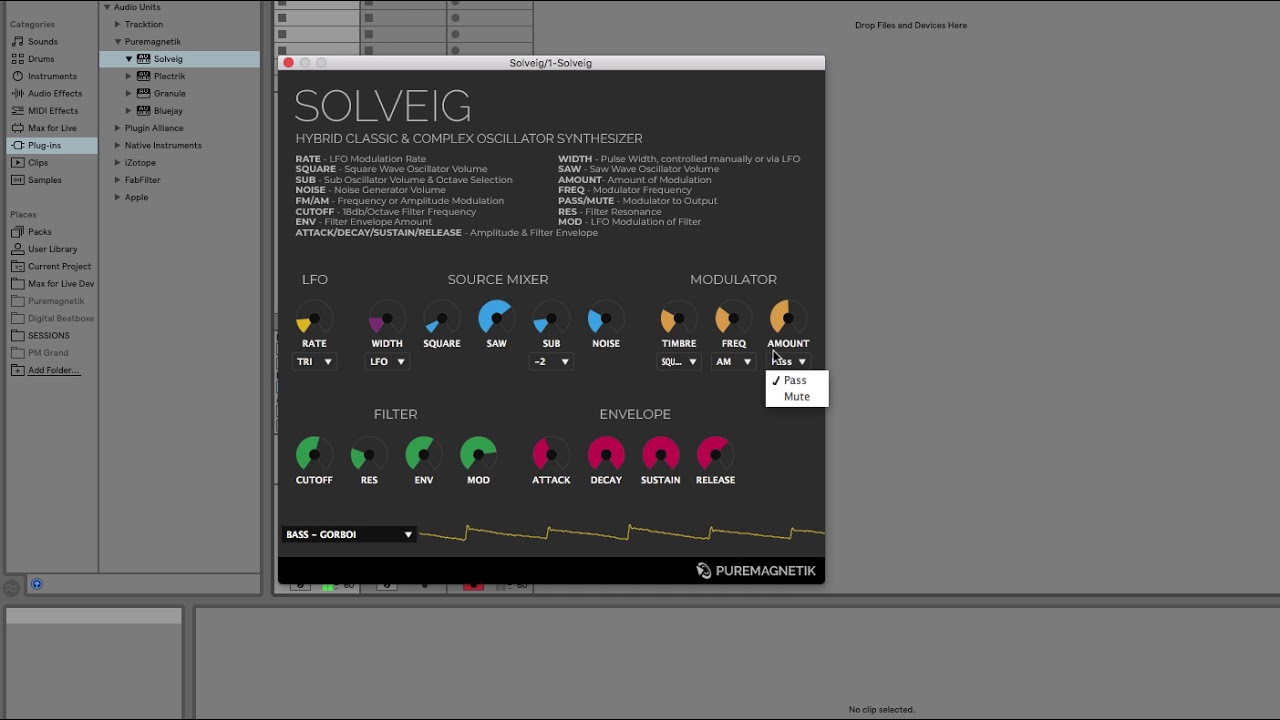Screen dimensions: 1280x720
Task: Click the Puremagnetik logo
Action: (x=756, y=571)
